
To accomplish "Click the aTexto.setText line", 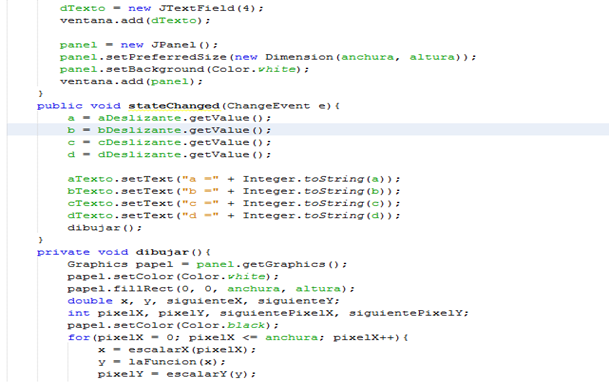I will pos(233,179).
